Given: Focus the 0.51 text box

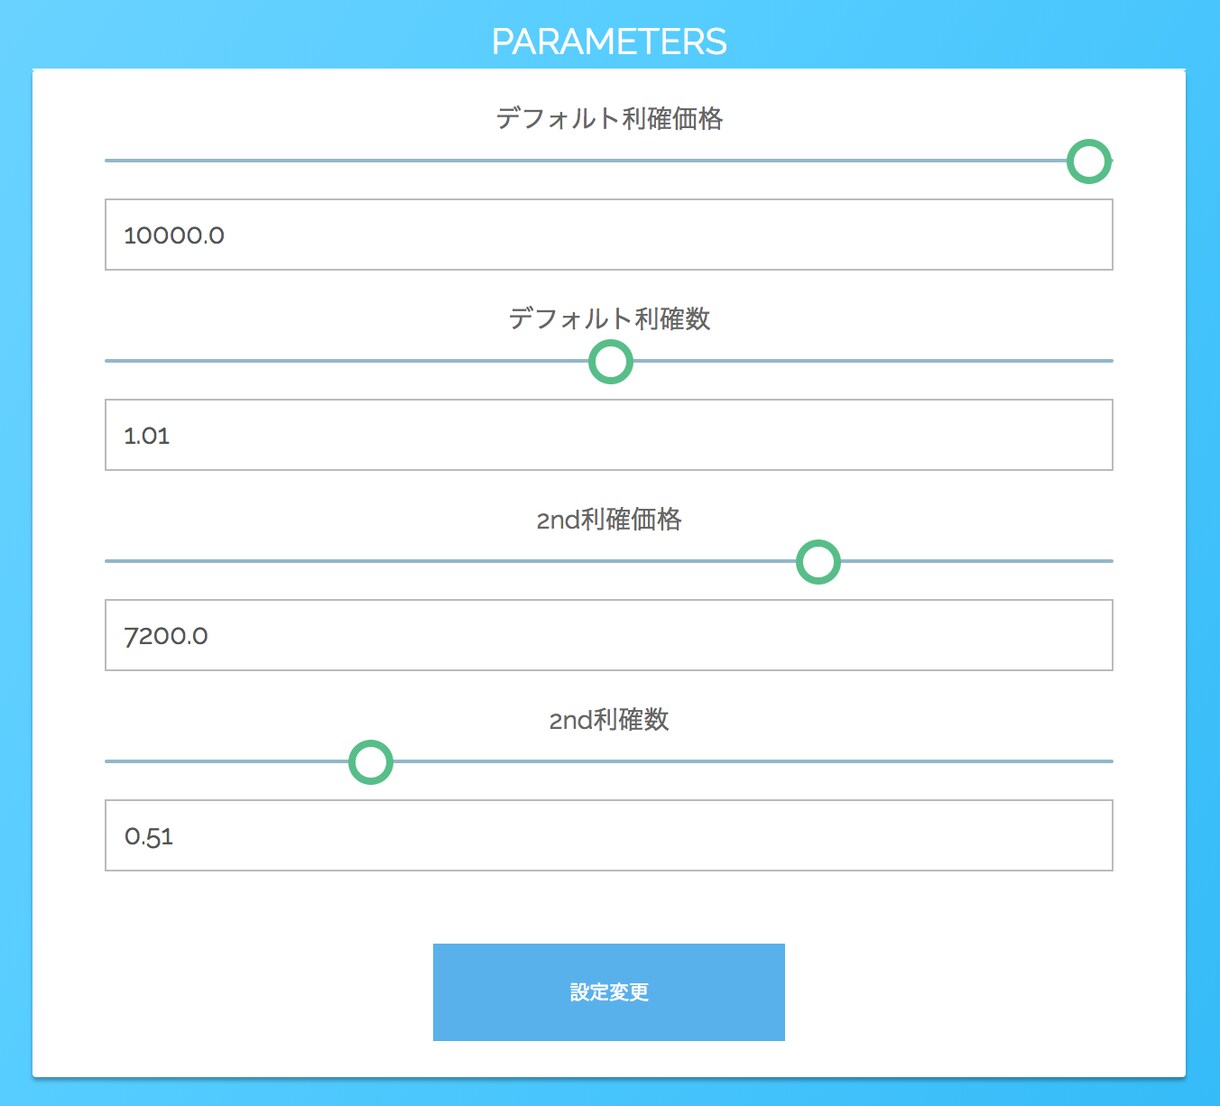Looking at the screenshot, I should 609,835.
